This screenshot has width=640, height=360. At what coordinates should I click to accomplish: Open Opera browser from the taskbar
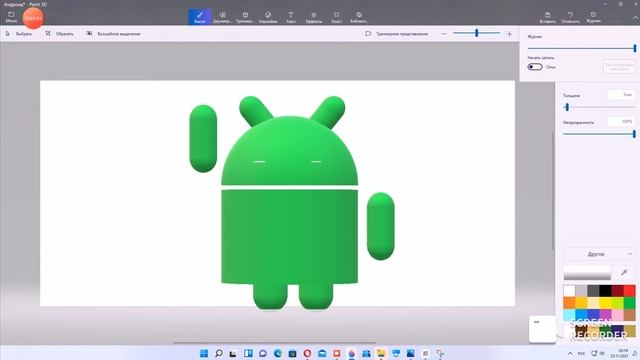point(307,353)
